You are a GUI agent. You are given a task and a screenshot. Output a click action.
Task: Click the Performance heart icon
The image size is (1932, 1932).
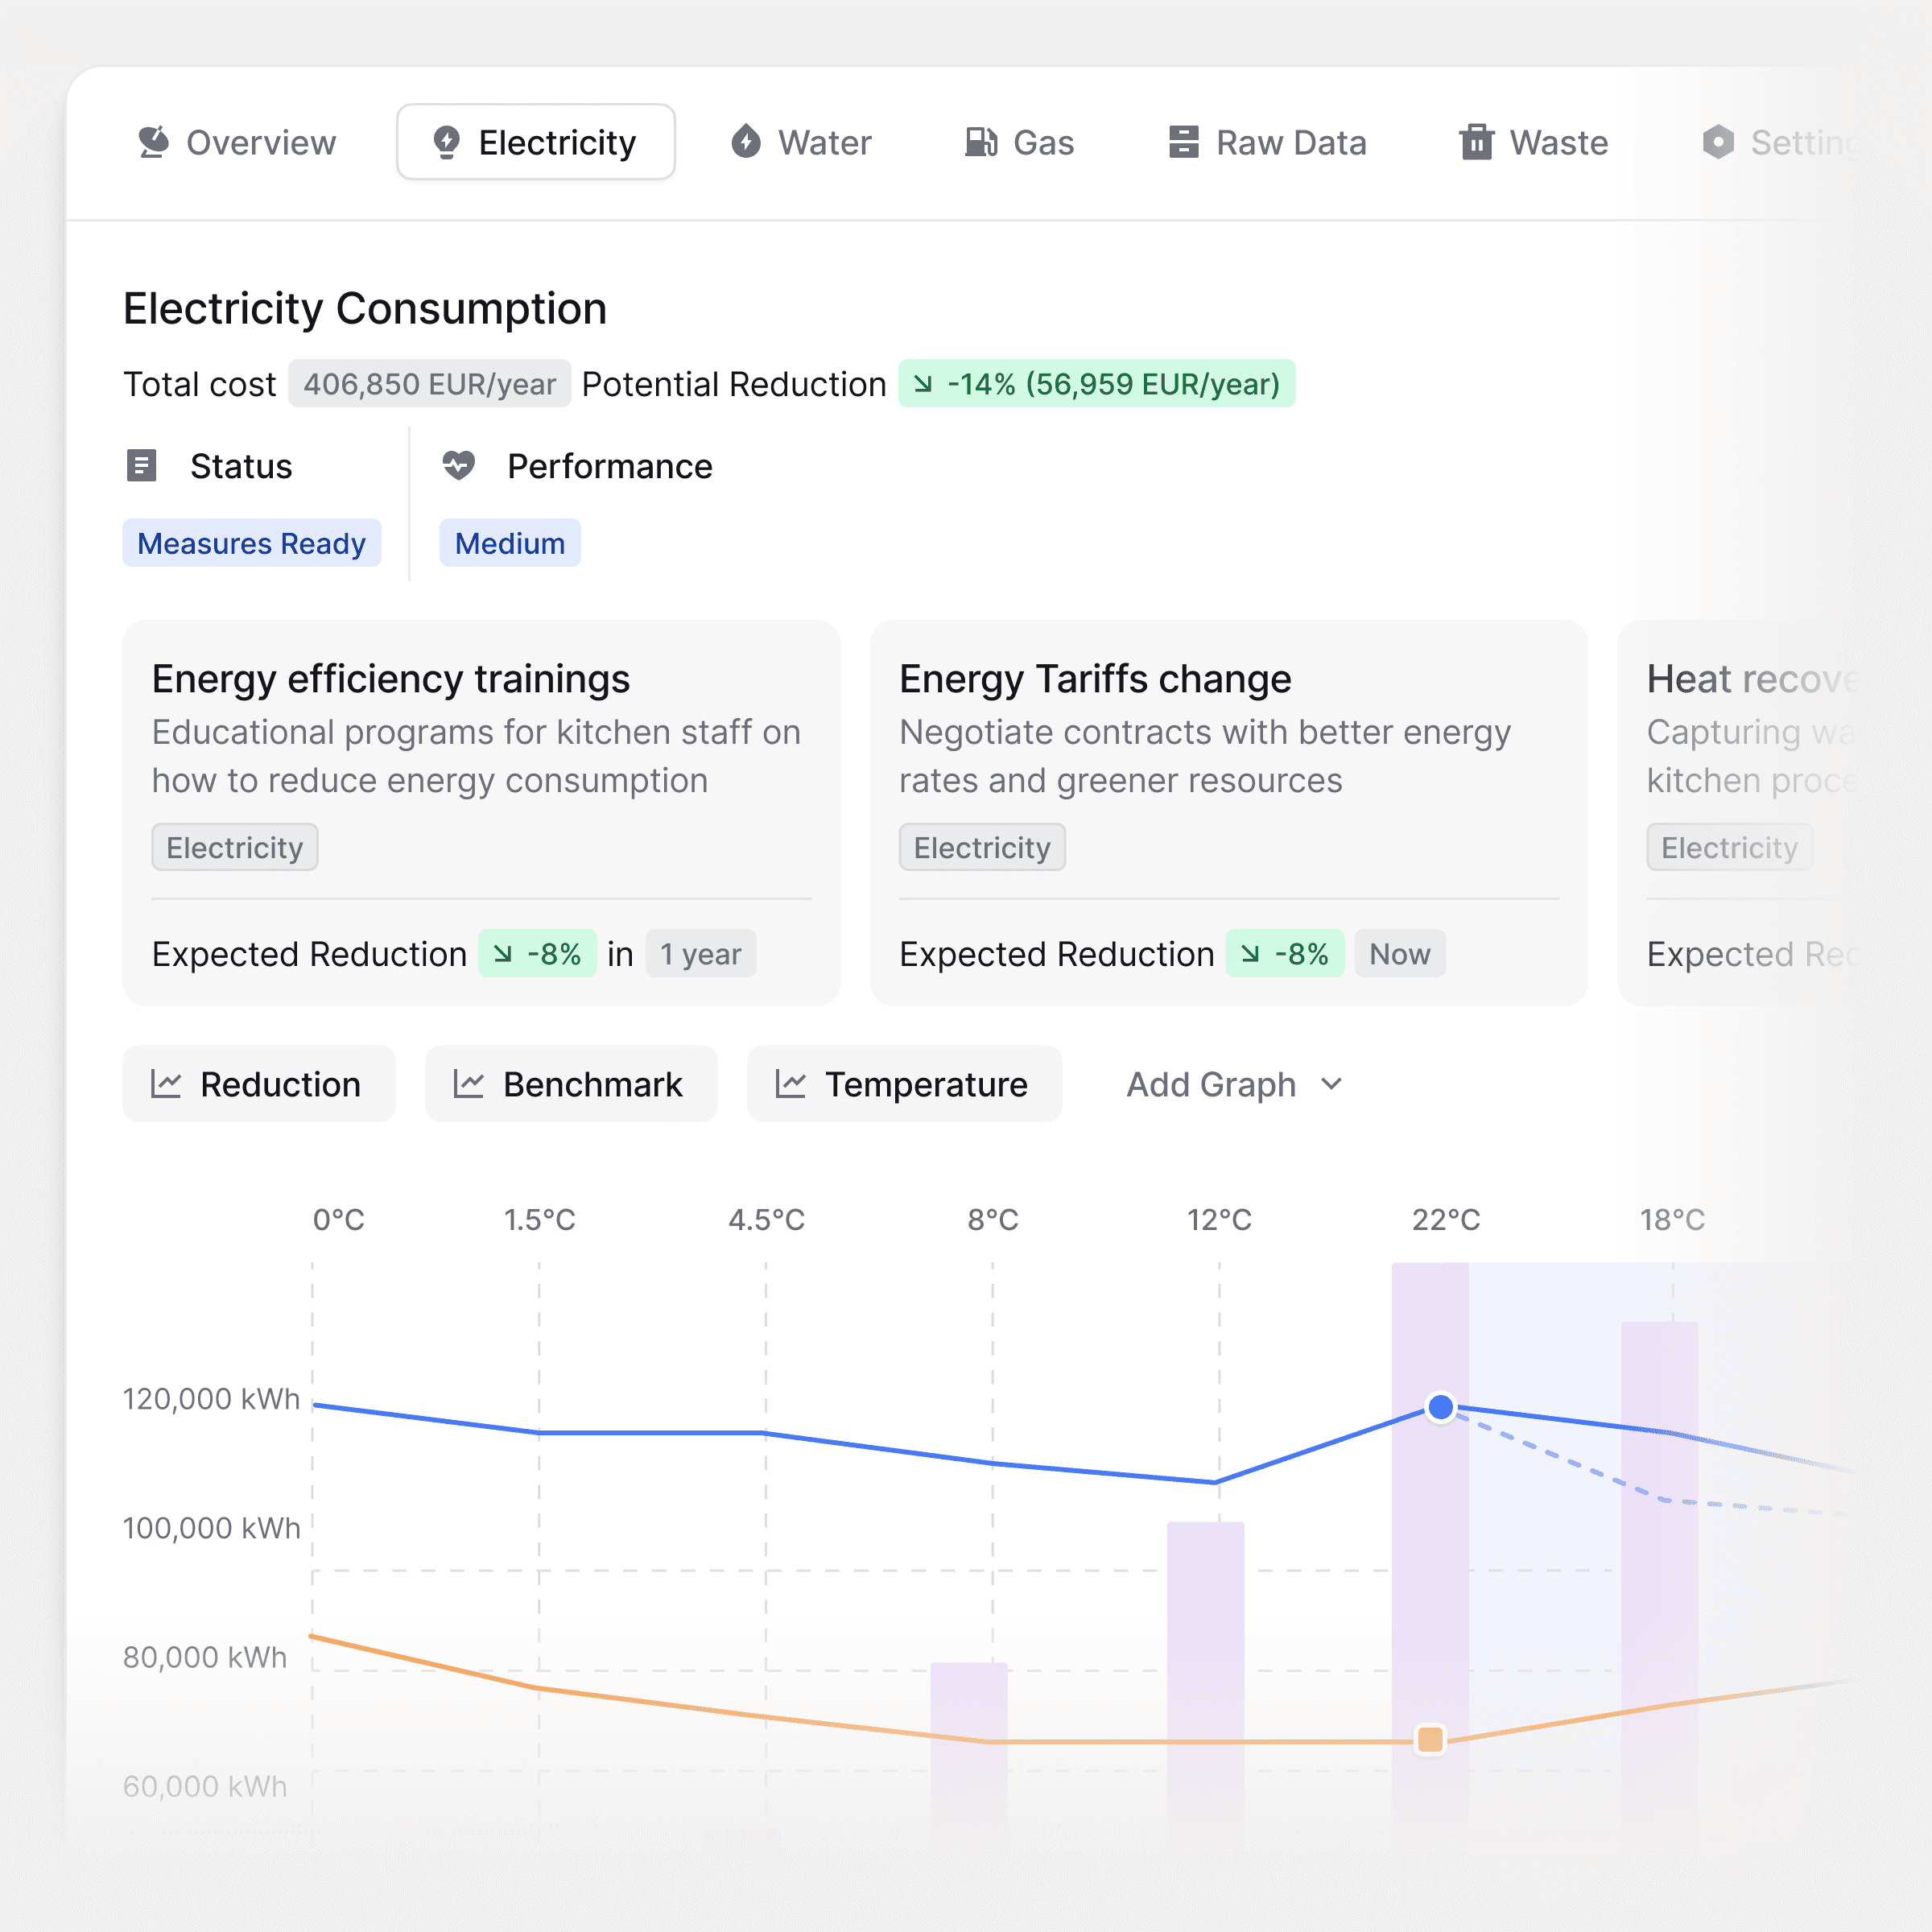(x=459, y=466)
